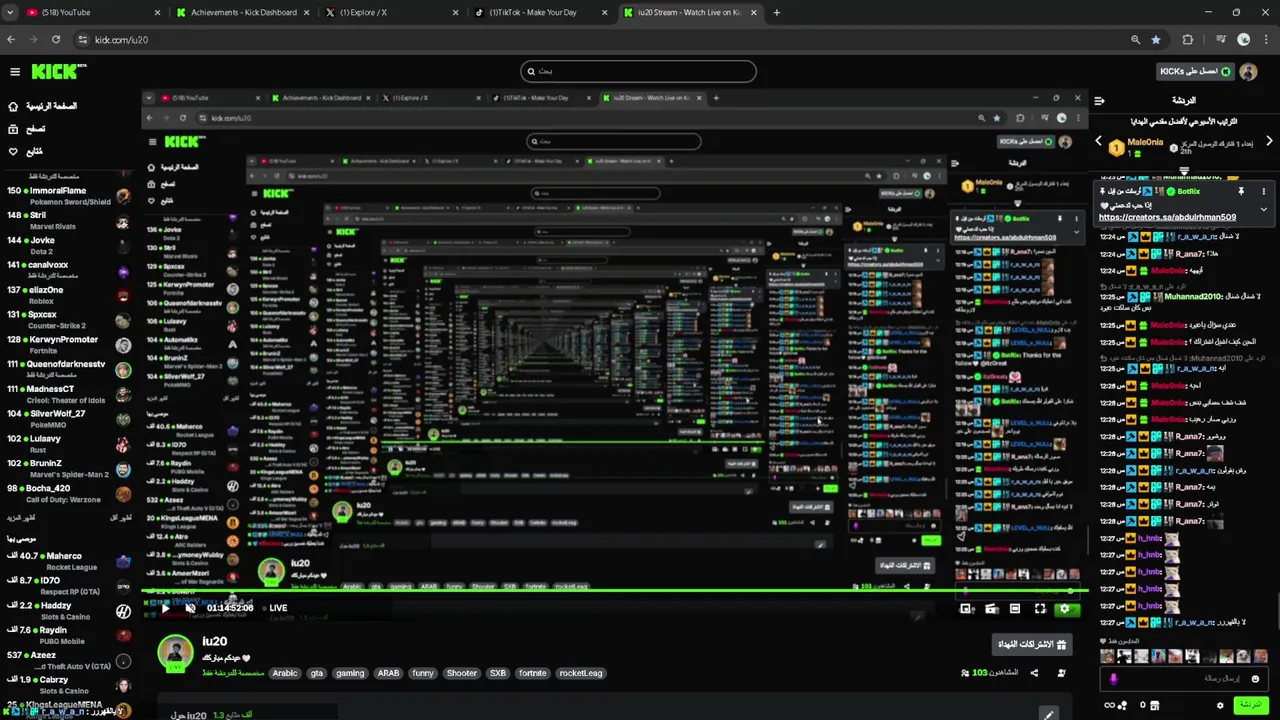Open the player quality settings gear
This screenshot has height=720, width=1280.
pyautogui.click(x=1065, y=608)
